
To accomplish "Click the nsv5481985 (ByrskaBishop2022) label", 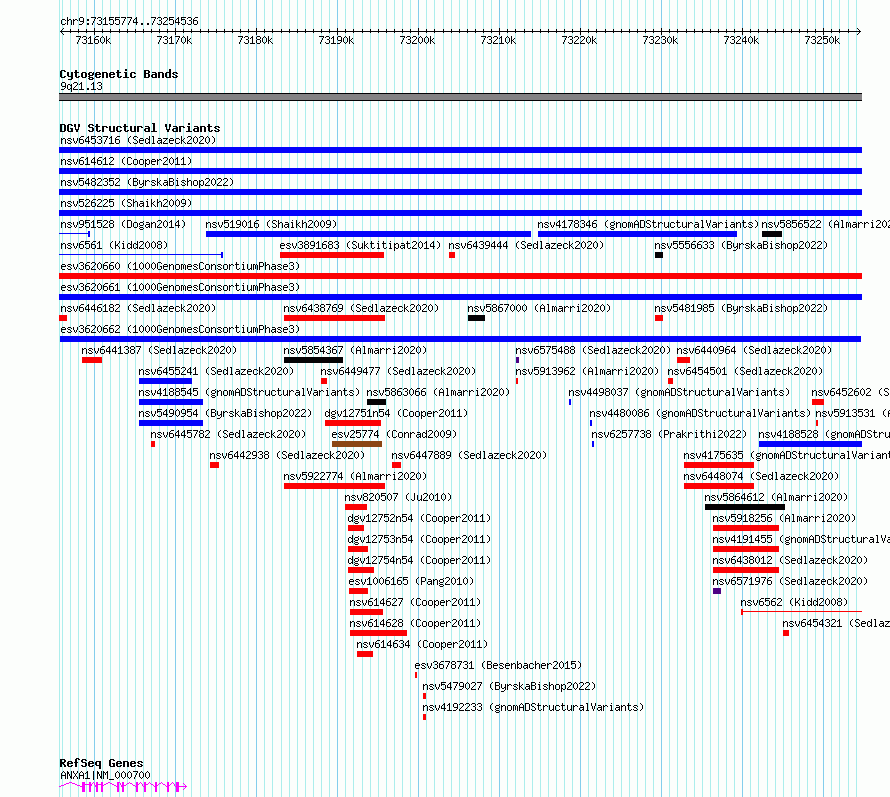I will (x=741, y=308).
